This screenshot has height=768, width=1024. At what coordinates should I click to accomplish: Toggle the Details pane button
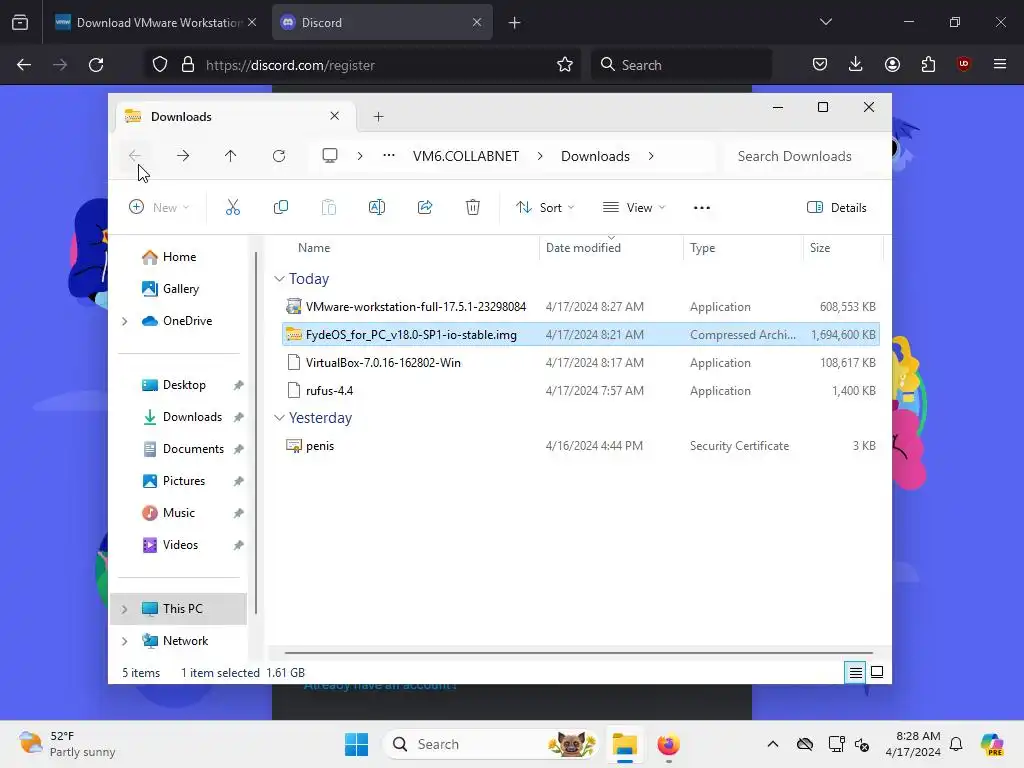(x=837, y=208)
